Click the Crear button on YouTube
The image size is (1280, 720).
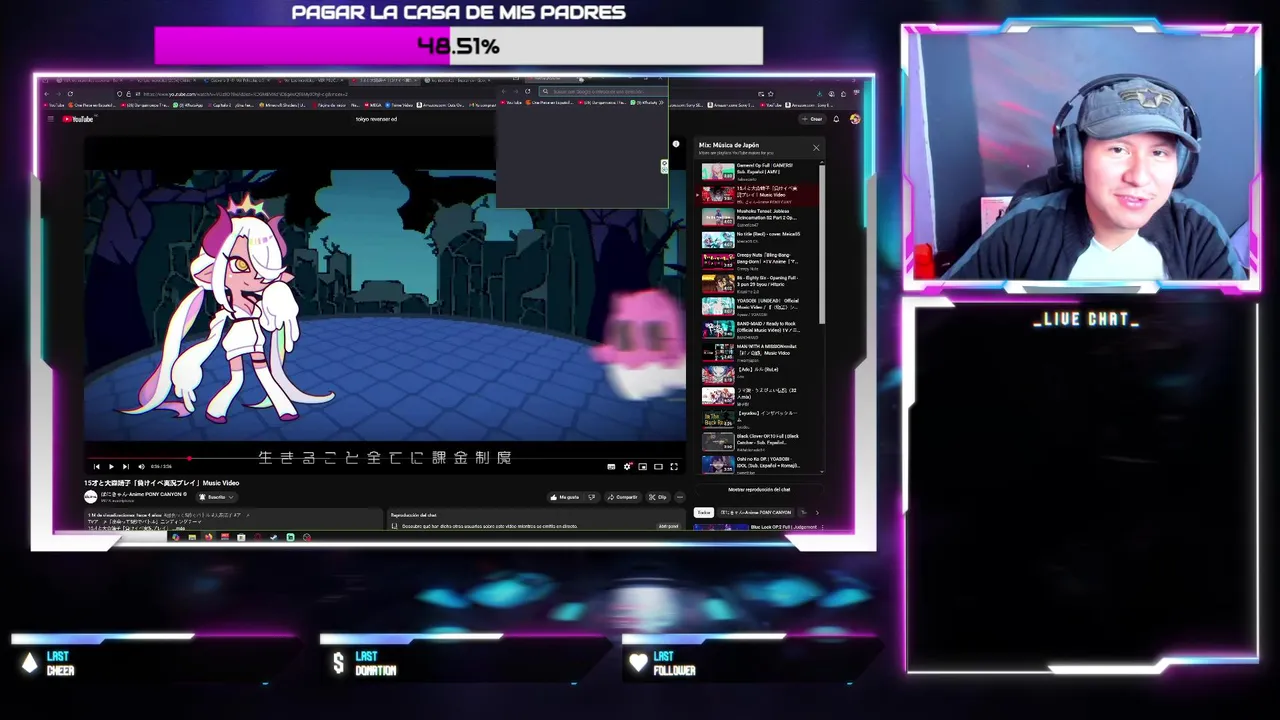point(811,119)
